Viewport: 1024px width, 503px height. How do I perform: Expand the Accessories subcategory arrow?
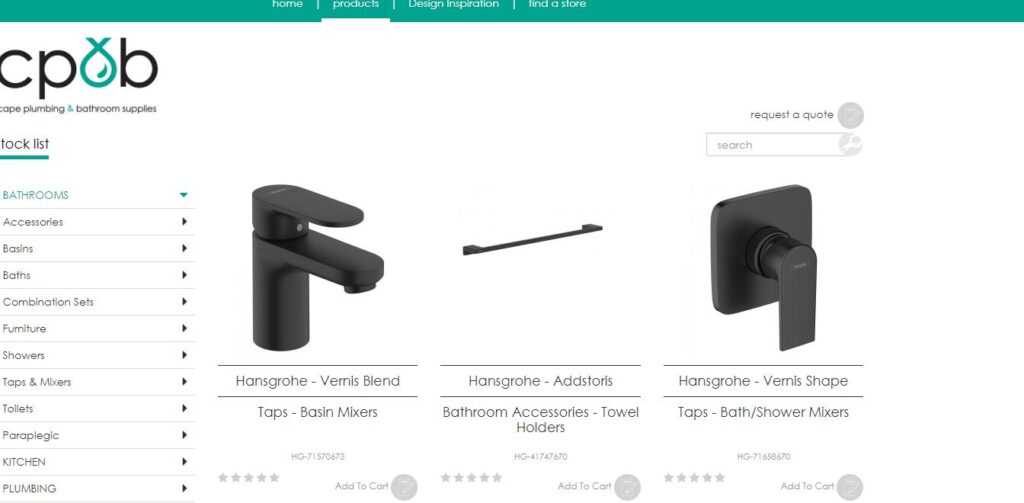coord(184,221)
